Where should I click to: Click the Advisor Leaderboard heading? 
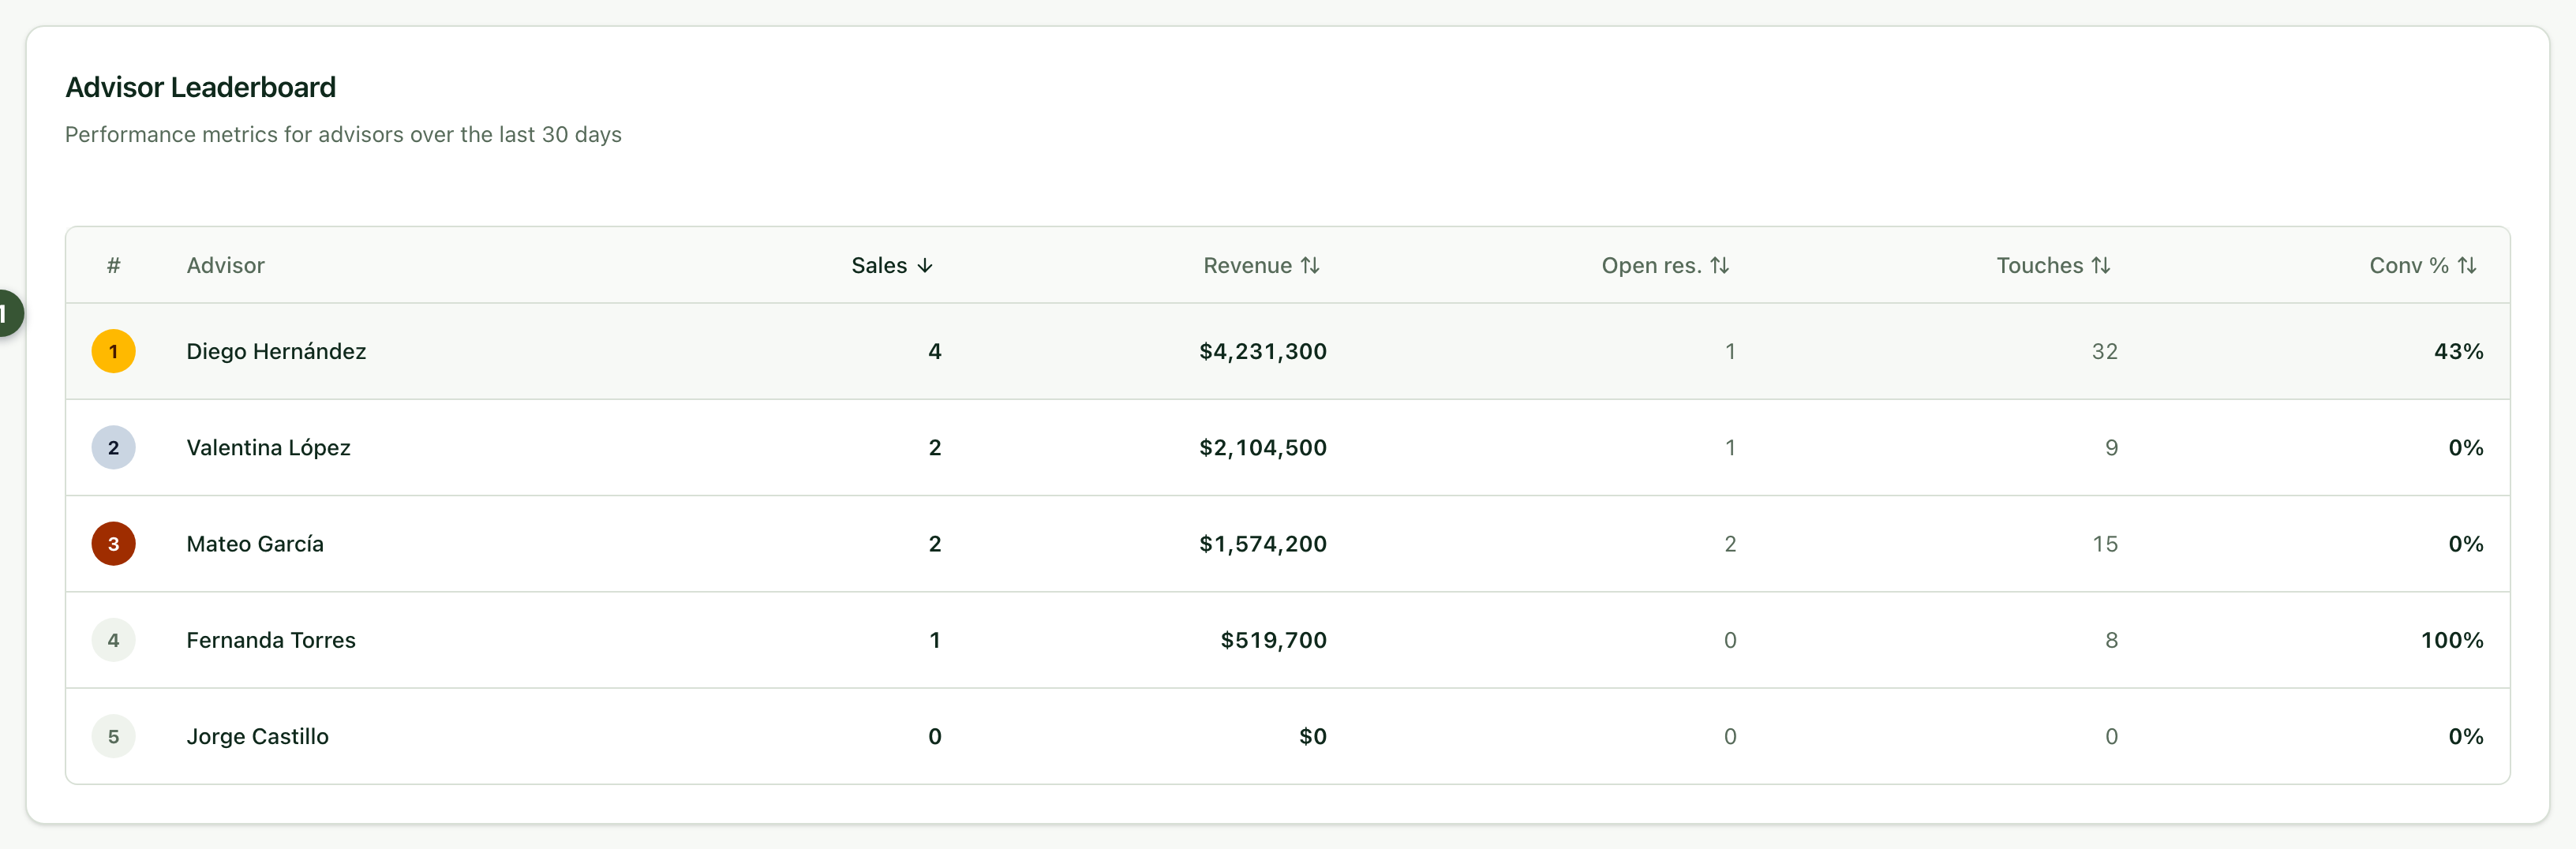coord(200,87)
